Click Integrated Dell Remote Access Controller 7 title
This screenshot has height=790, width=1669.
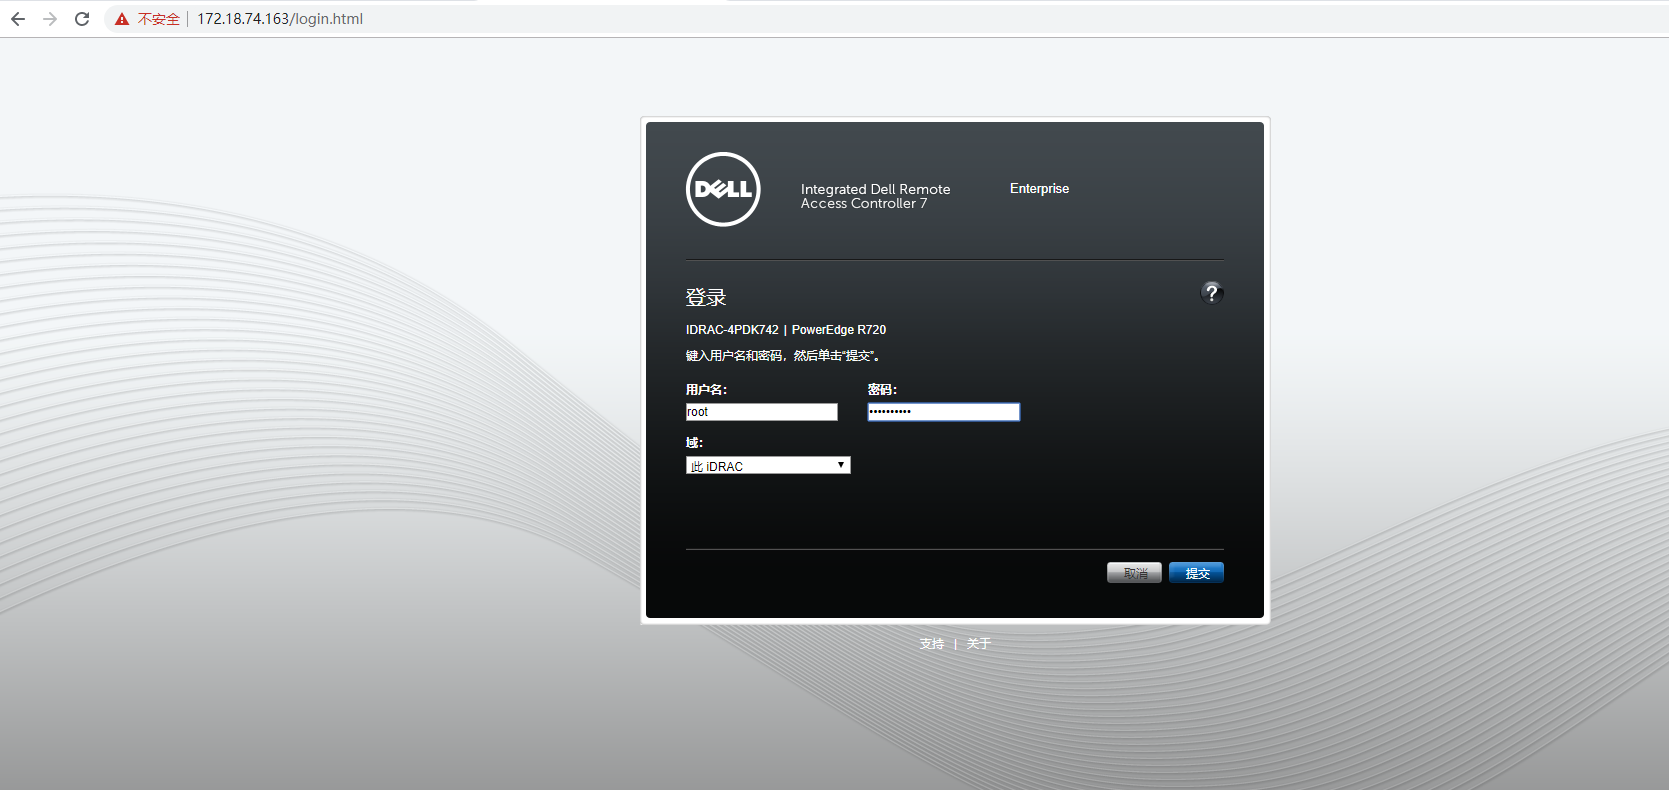point(875,196)
